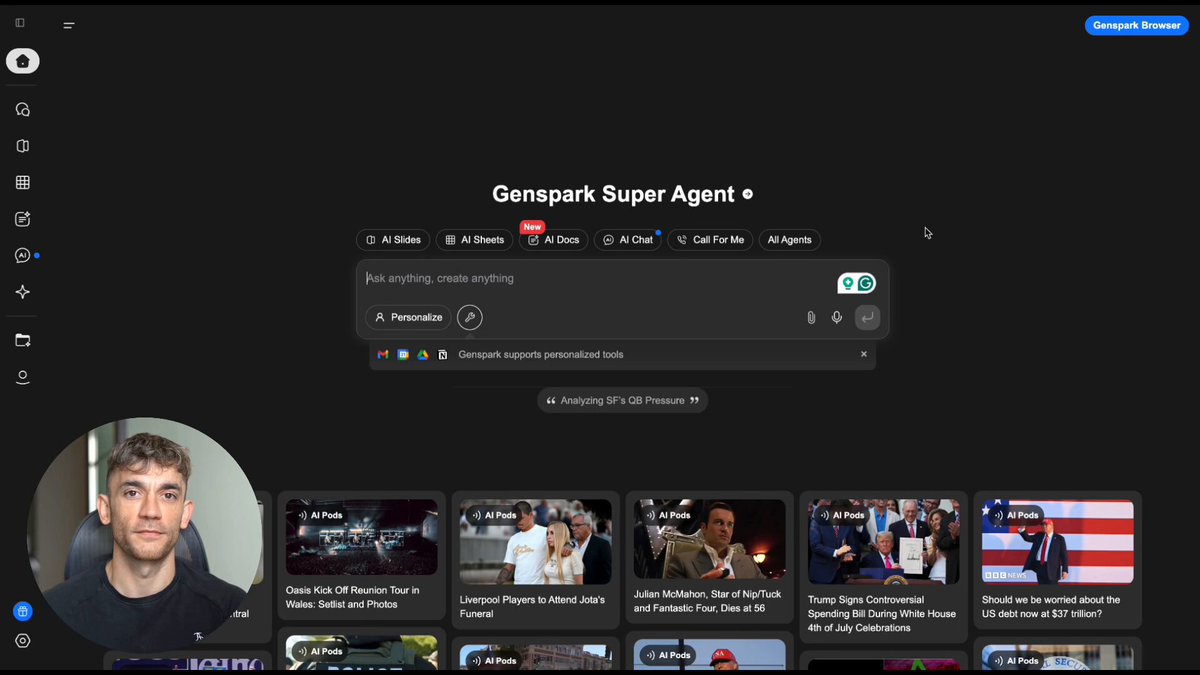Click the Google Drive icon in banner
This screenshot has width=1200, height=675.
(x=423, y=355)
